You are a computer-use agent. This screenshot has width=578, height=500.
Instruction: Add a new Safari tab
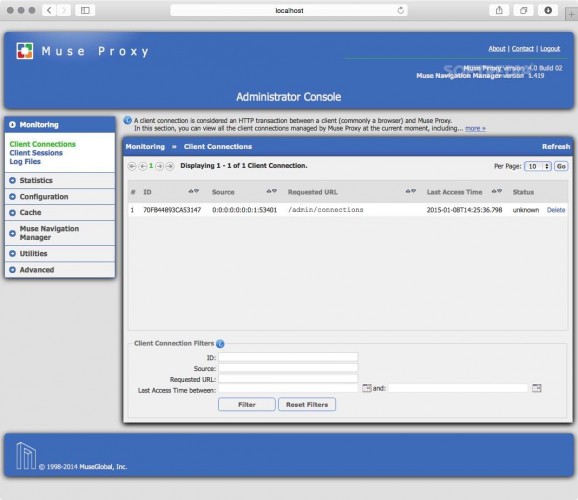[571, 14]
